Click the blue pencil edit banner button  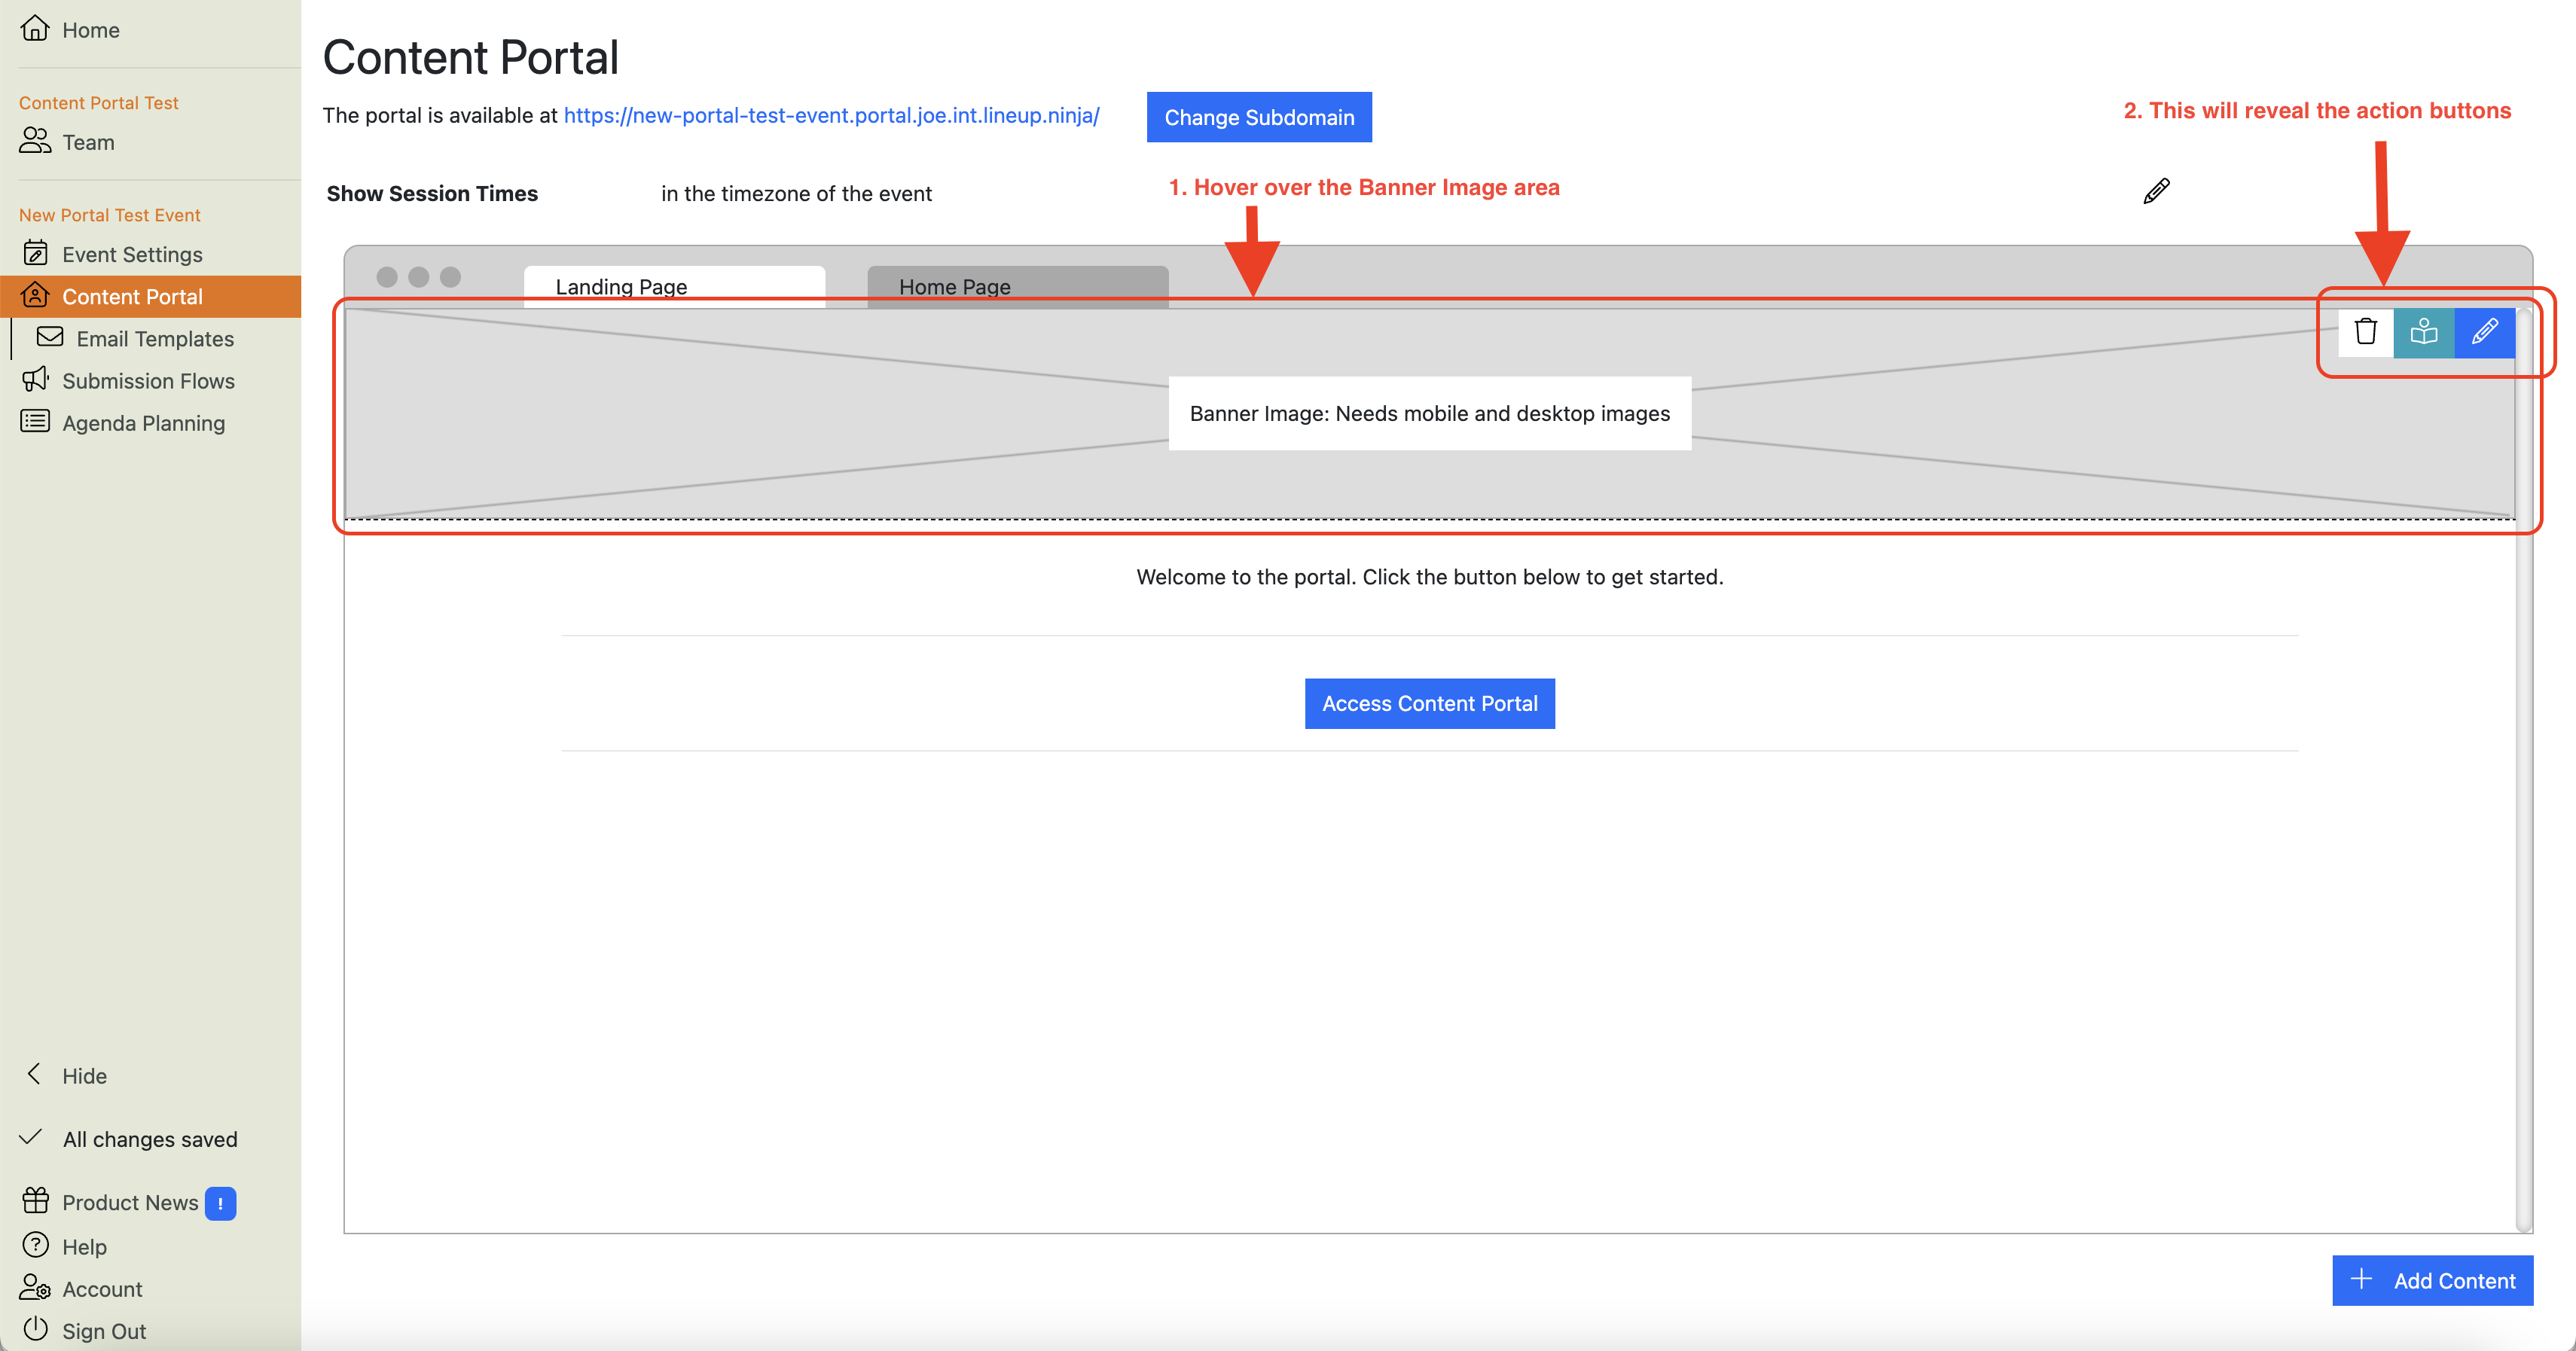[x=2484, y=332]
